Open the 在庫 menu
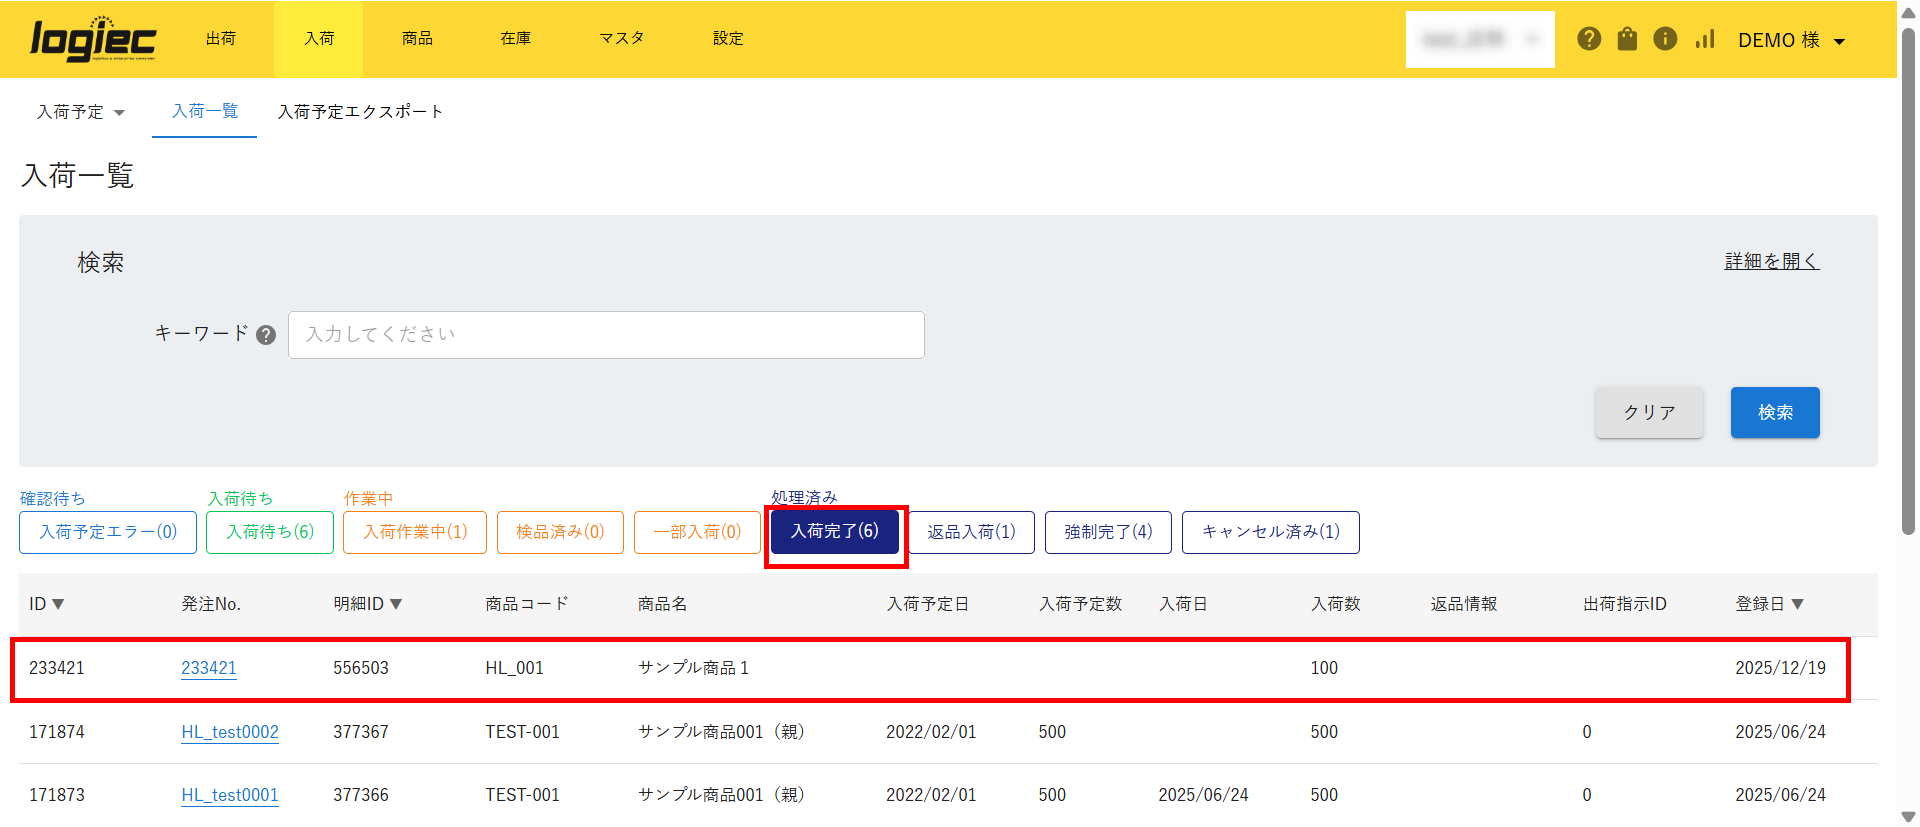Viewport: 1920px width, 827px height. click(515, 39)
